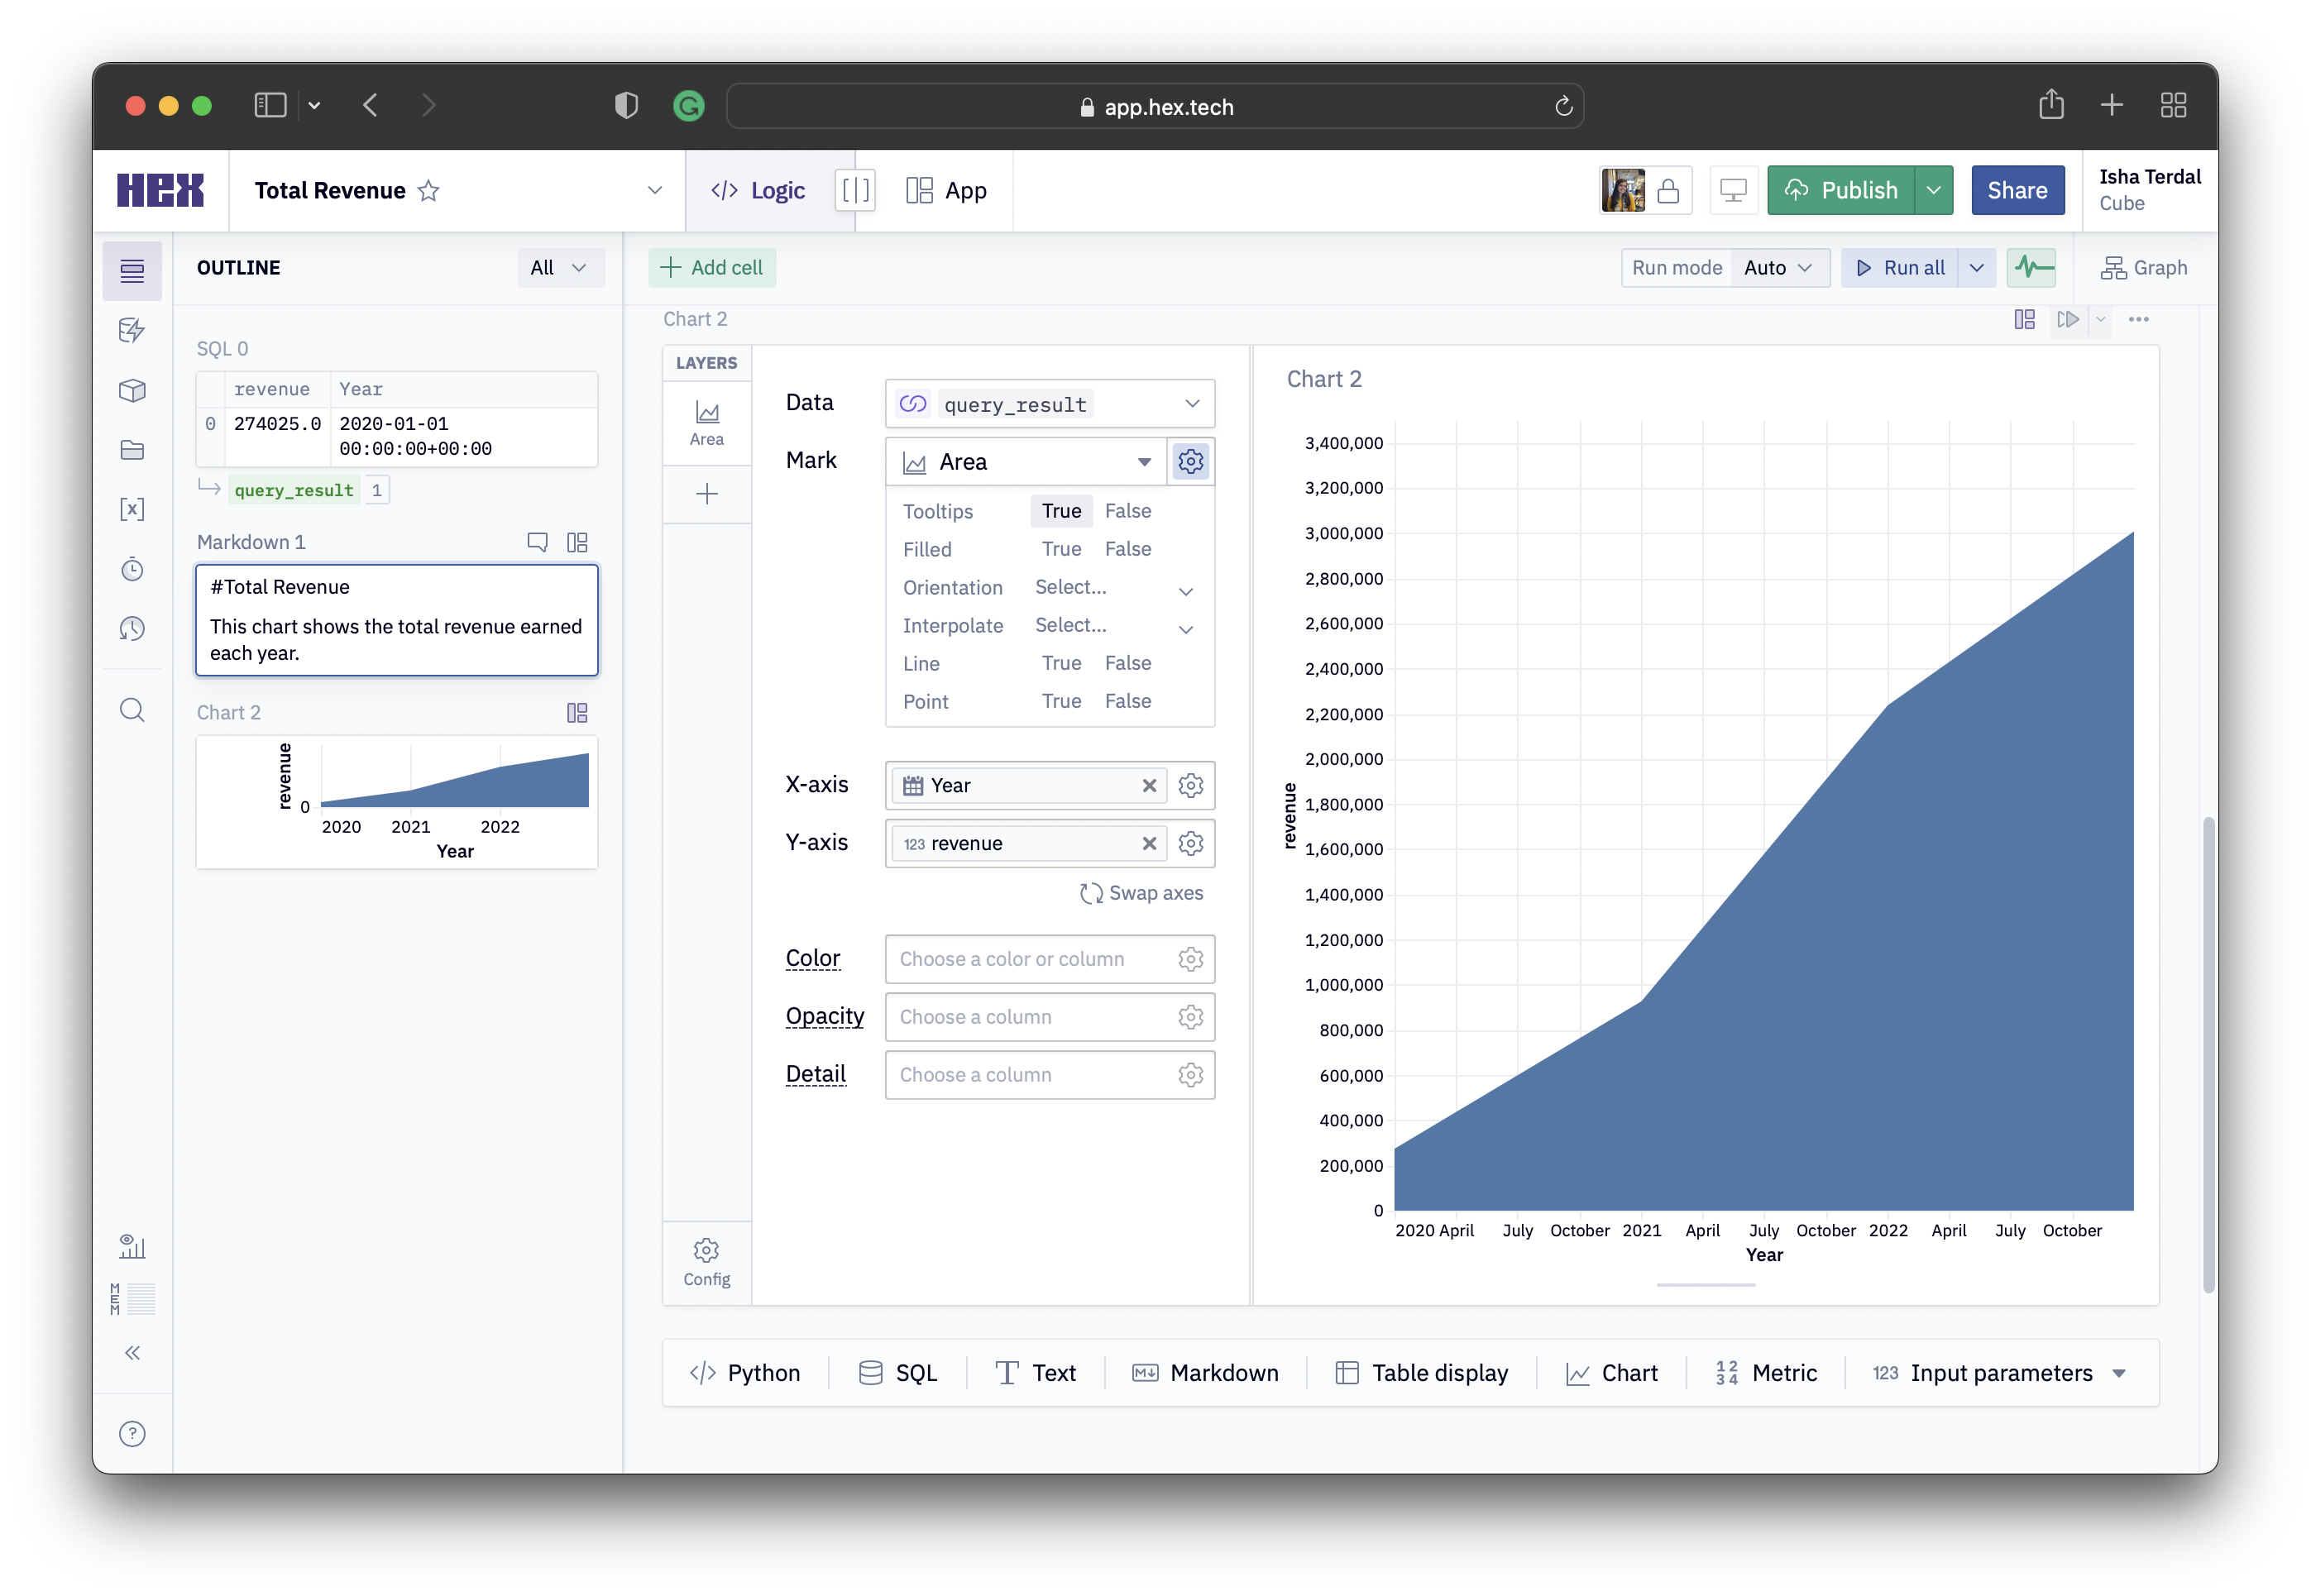Click the Swap axes button
Viewport: 2311px width, 1596px height.
point(1141,893)
